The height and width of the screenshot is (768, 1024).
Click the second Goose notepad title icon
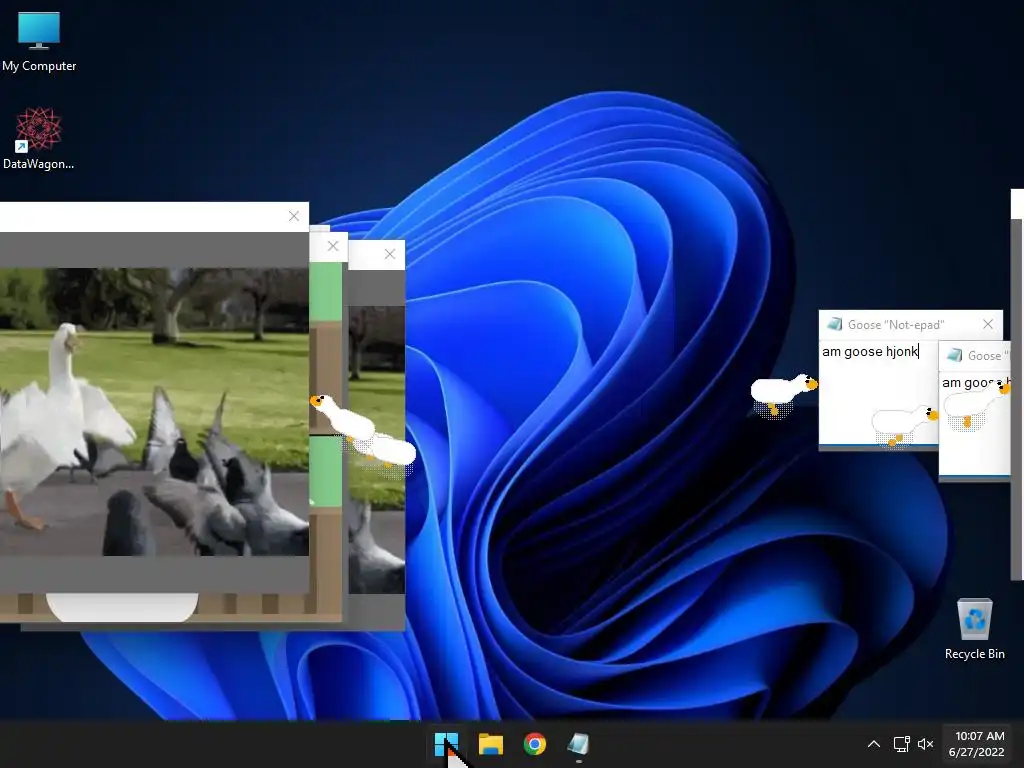coord(955,355)
